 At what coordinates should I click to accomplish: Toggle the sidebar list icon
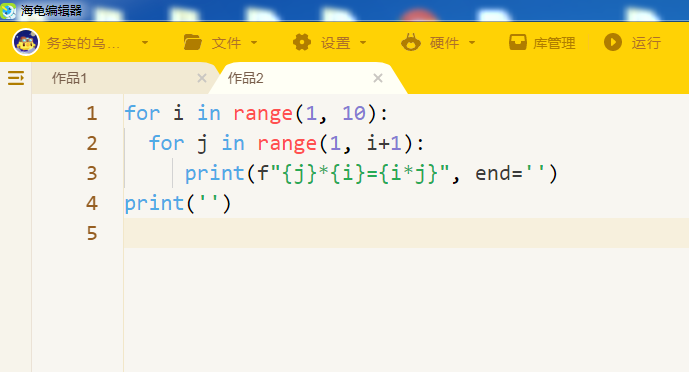(16, 78)
